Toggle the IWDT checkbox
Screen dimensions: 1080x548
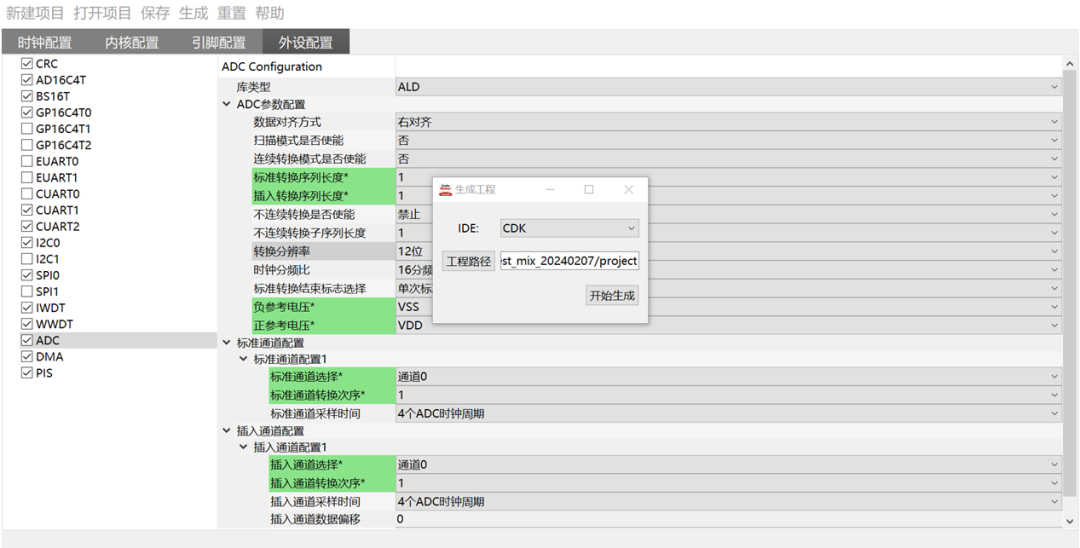click(27, 308)
